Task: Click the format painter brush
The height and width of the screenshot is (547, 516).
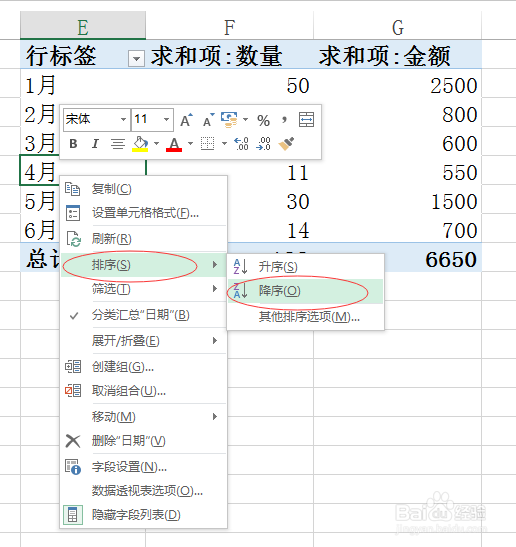Action: pos(286,144)
